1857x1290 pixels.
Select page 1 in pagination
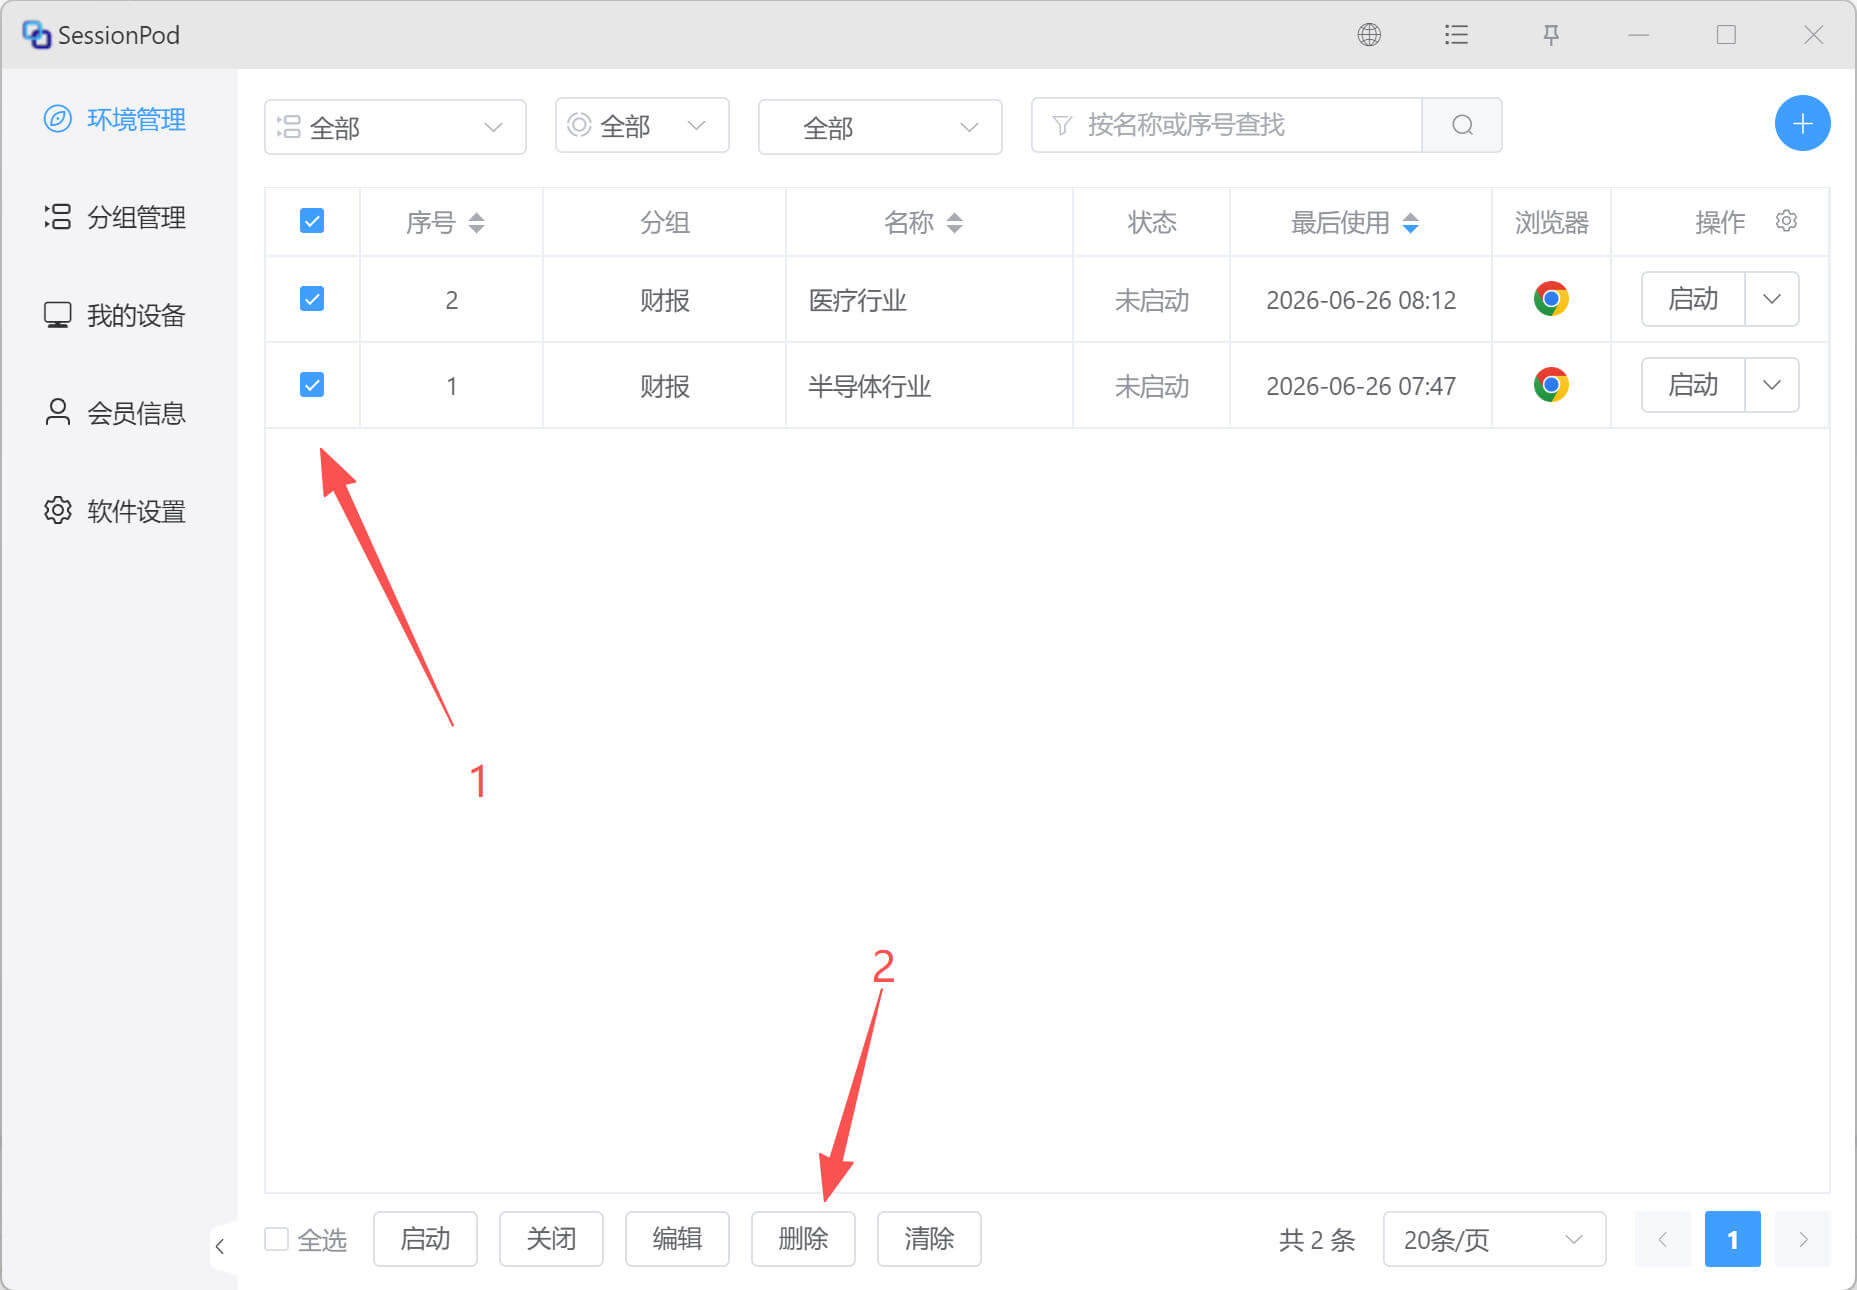pyautogui.click(x=1732, y=1240)
